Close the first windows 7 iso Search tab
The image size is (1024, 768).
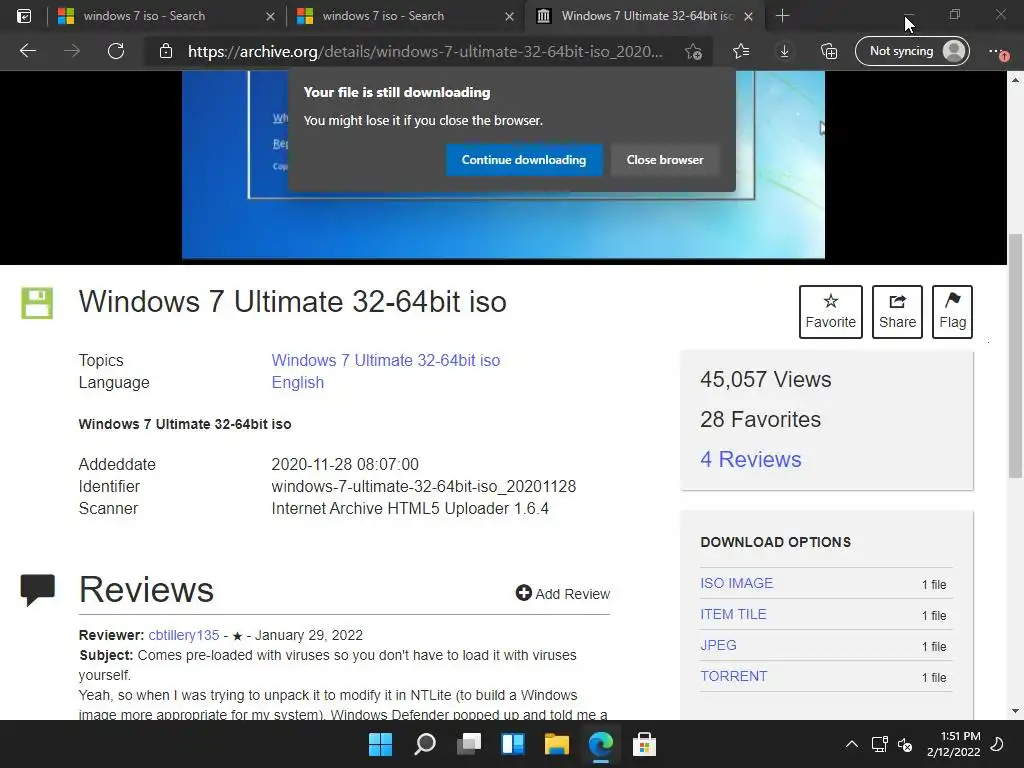tap(270, 16)
